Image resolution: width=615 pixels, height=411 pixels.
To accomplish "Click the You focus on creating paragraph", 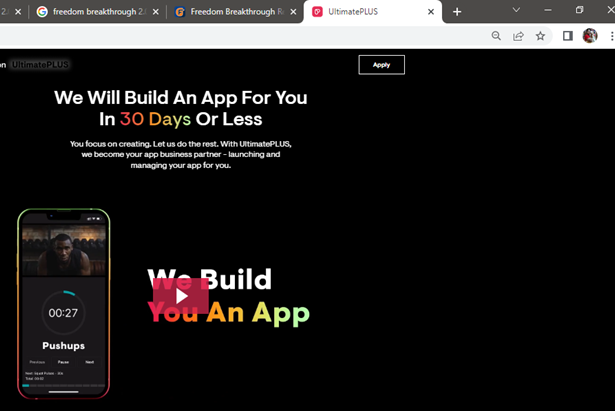I will tap(181, 155).
